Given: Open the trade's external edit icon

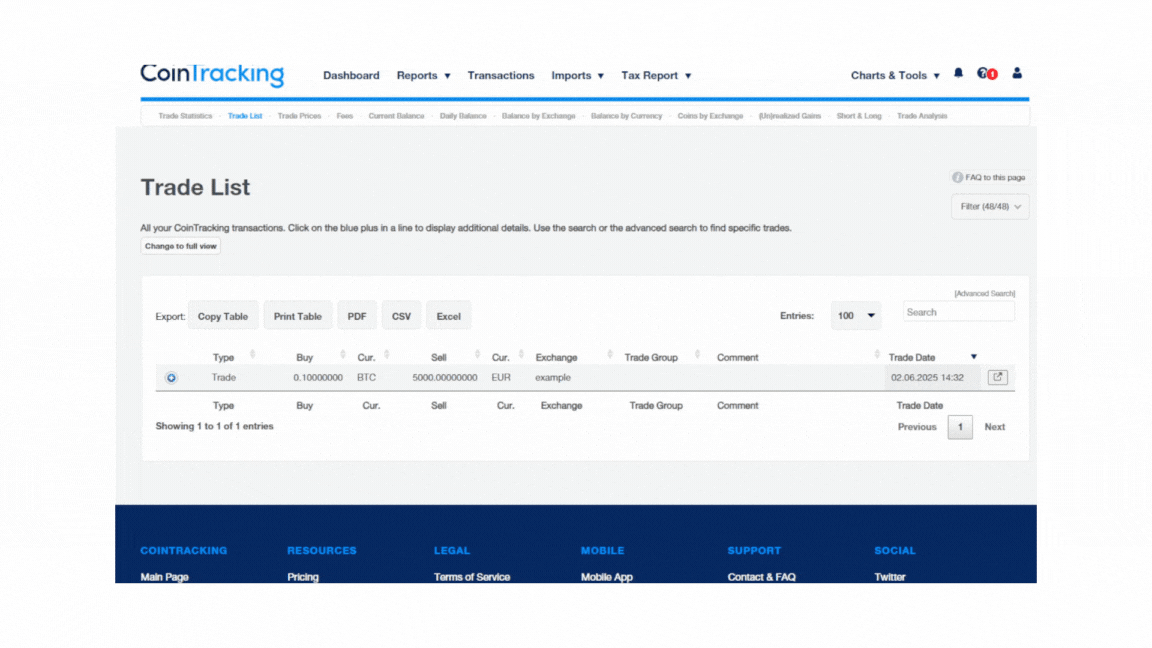Looking at the screenshot, I should pos(997,377).
